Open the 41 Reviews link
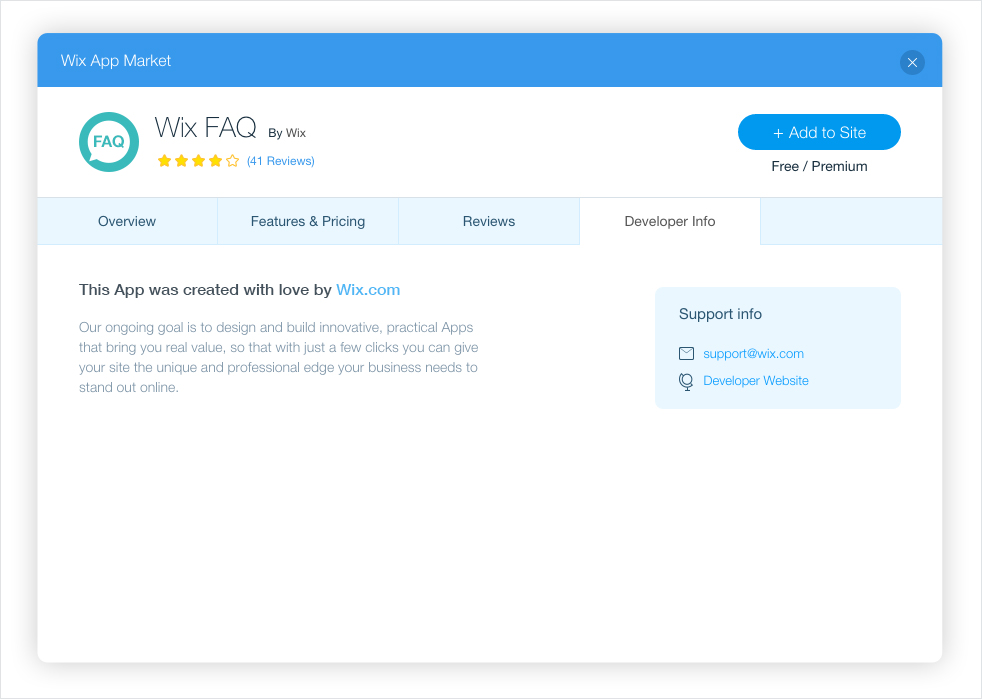Image resolution: width=982 pixels, height=699 pixels. click(x=281, y=161)
